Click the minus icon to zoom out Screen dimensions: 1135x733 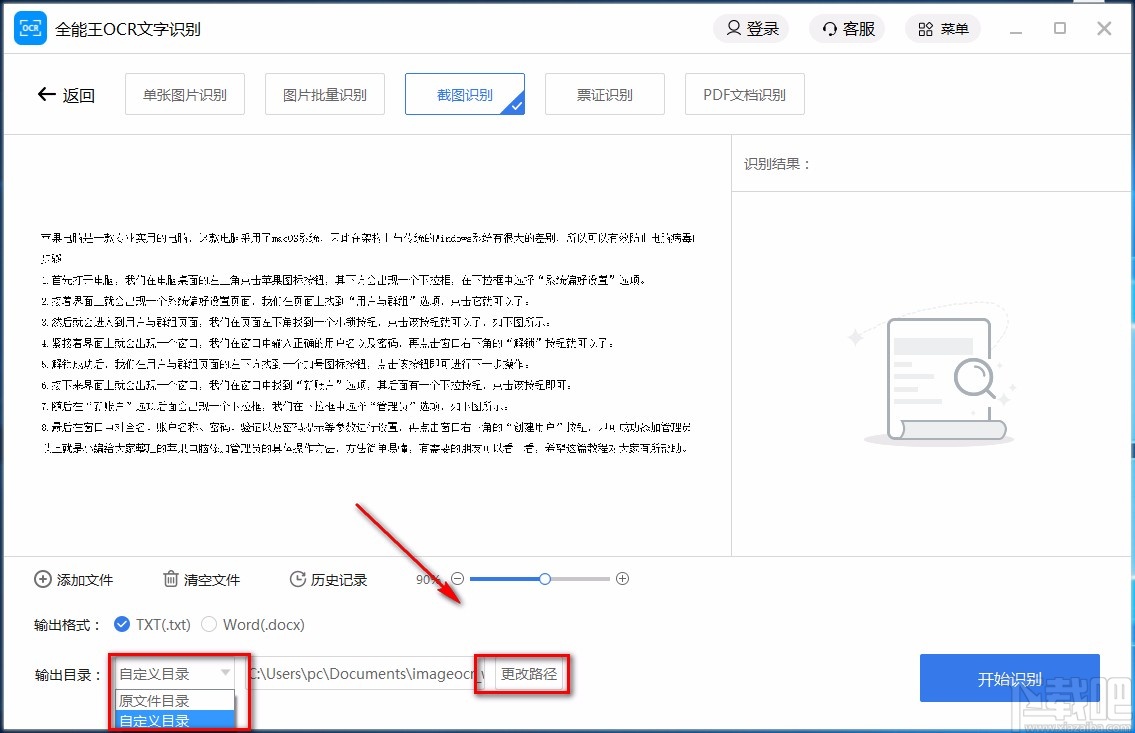[x=457, y=579]
